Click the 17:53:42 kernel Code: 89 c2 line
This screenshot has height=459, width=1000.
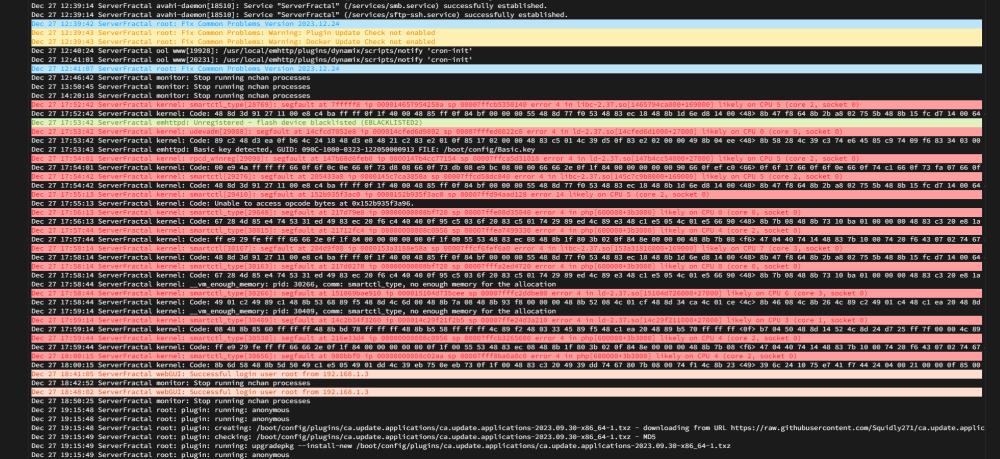(x=506, y=140)
